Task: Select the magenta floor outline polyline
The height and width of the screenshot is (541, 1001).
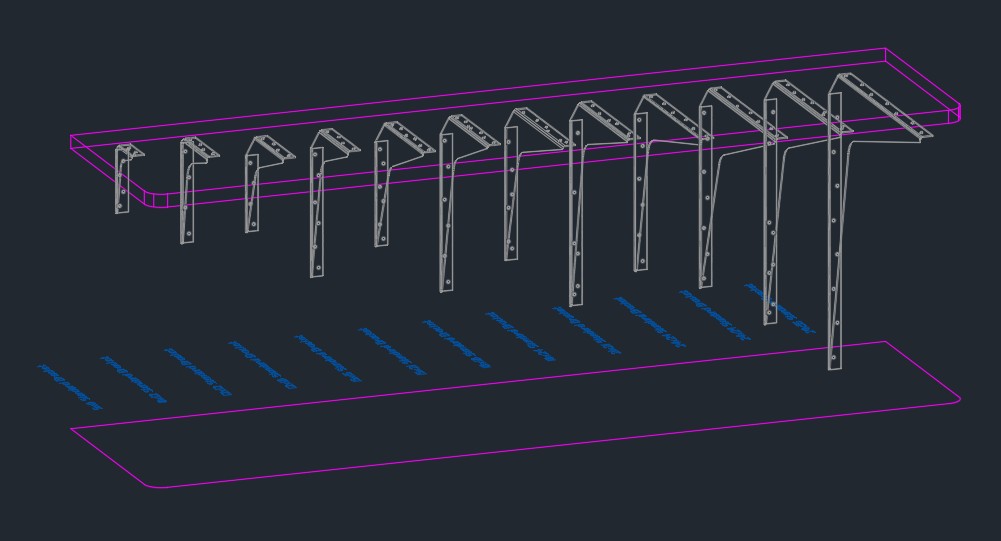Action: tap(516, 414)
